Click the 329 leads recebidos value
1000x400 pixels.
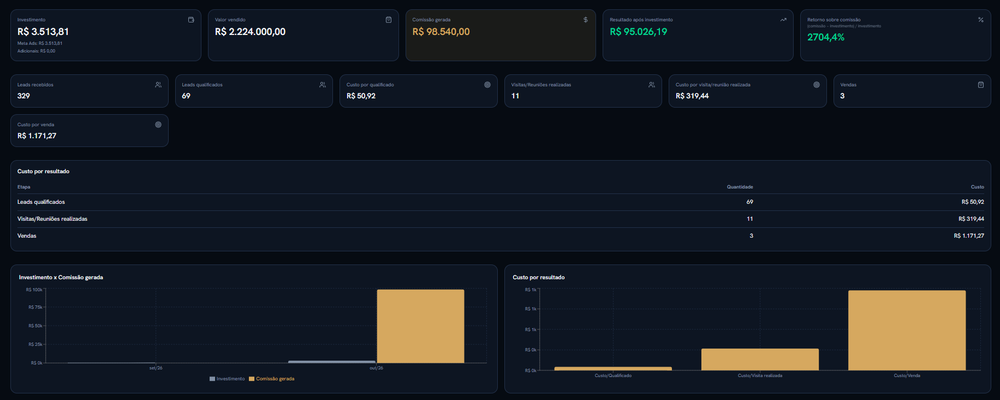coord(24,96)
